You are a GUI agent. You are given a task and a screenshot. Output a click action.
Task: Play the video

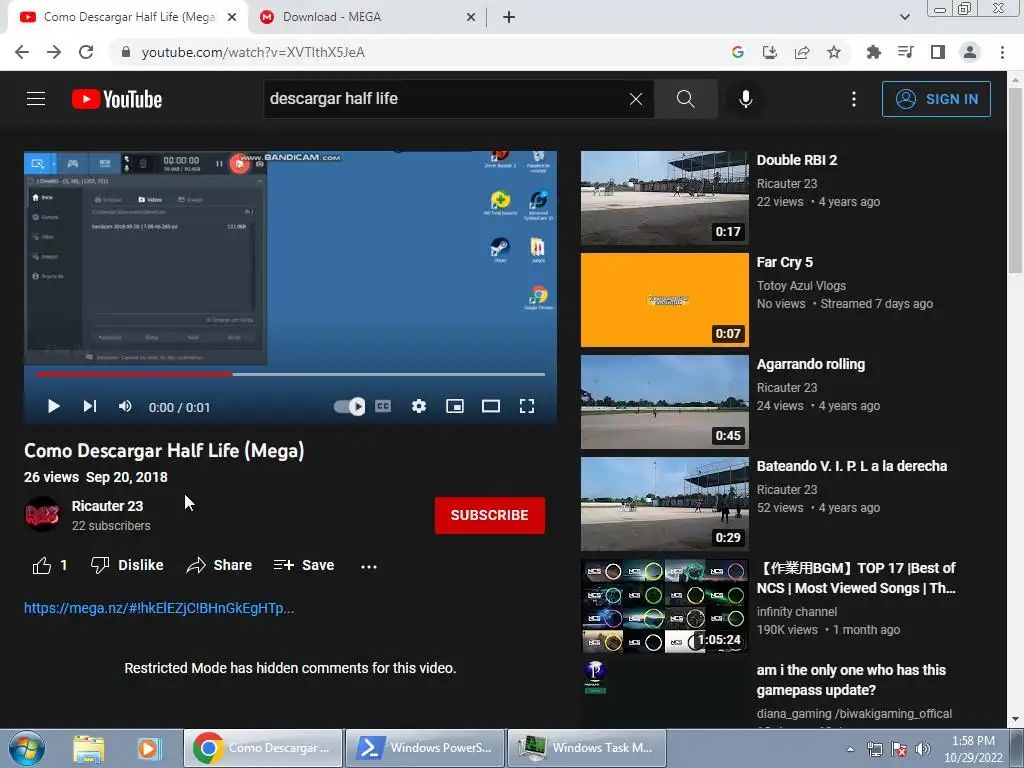tap(54, 407)
